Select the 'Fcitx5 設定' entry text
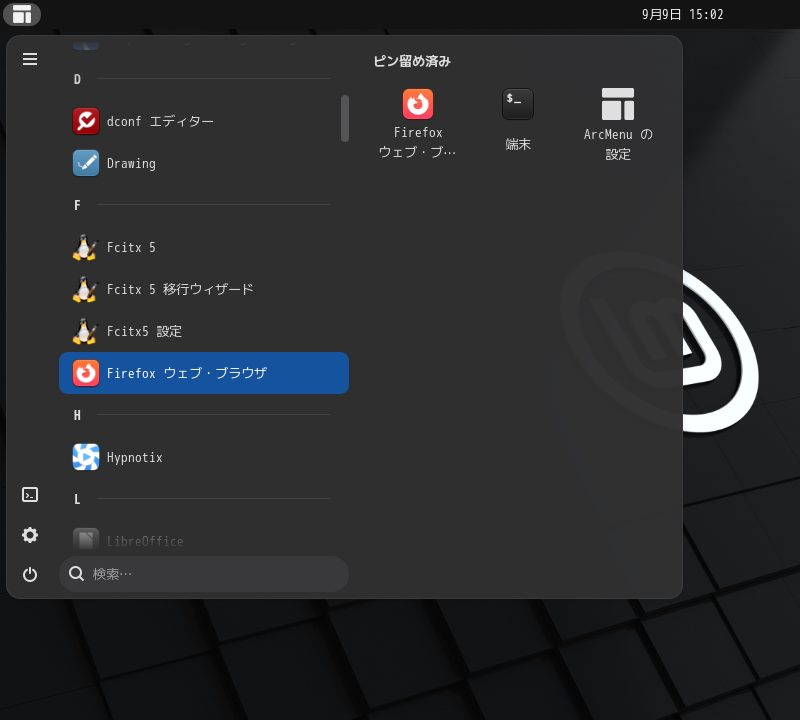 [144, 332]
